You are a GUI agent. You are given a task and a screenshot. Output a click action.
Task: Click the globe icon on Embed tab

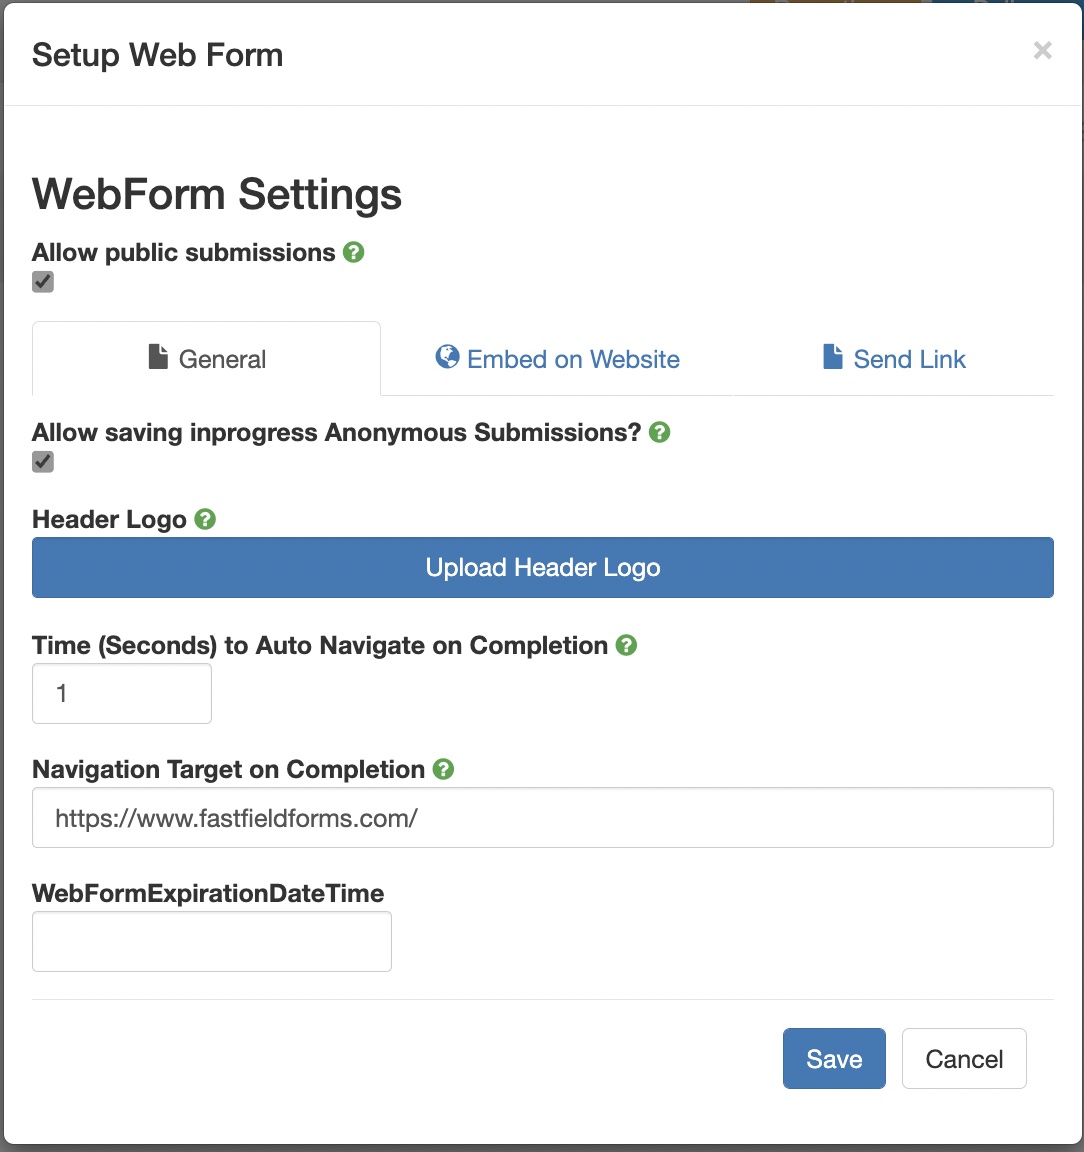(447, 357)
